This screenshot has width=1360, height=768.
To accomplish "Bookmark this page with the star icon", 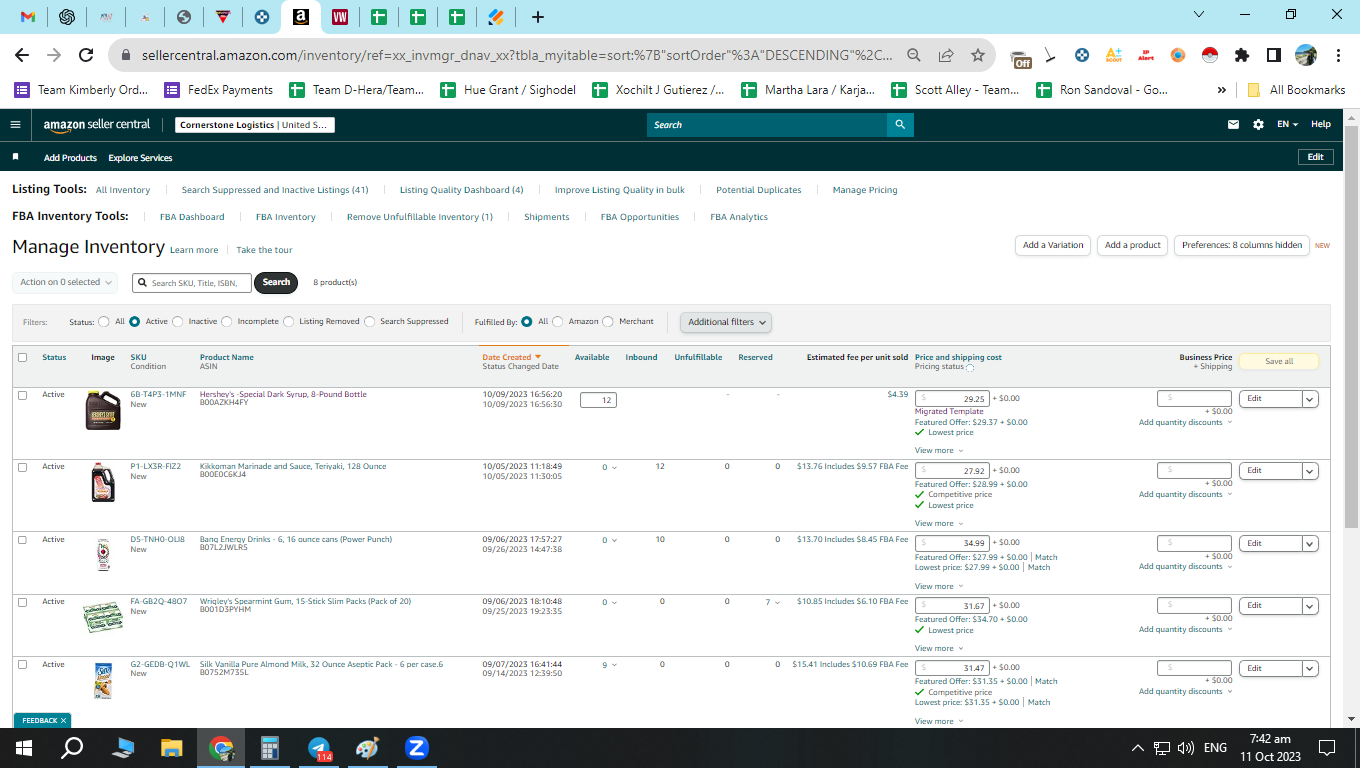I will point(978,55).
